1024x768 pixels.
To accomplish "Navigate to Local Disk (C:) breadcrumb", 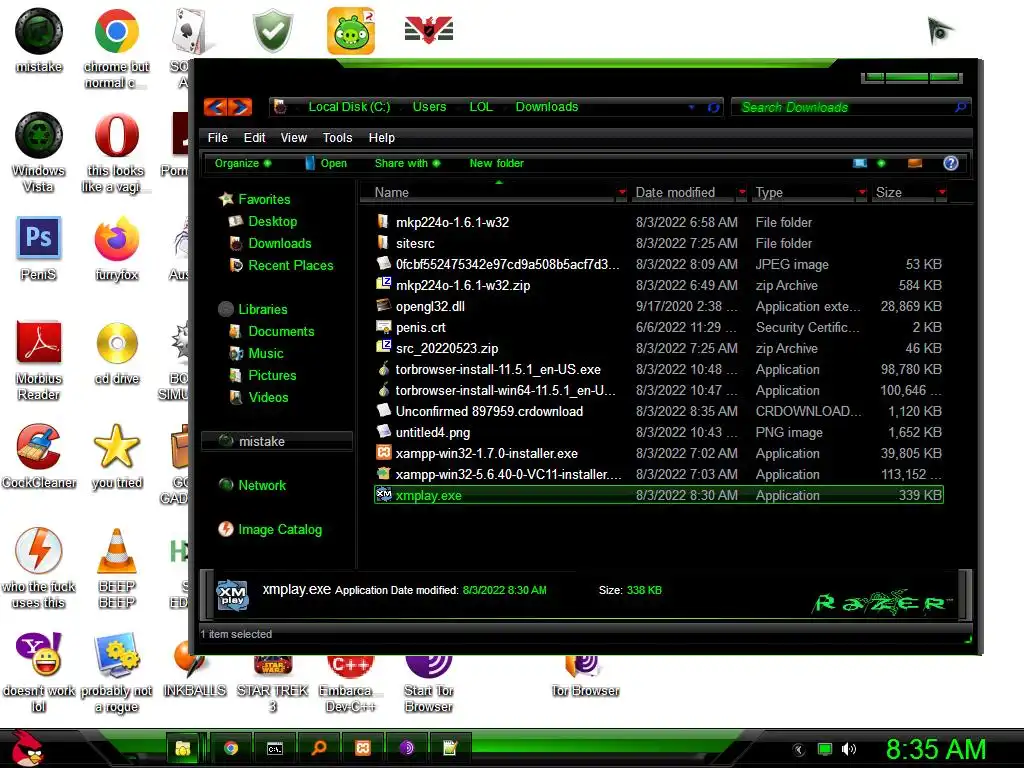I will 349,106.
